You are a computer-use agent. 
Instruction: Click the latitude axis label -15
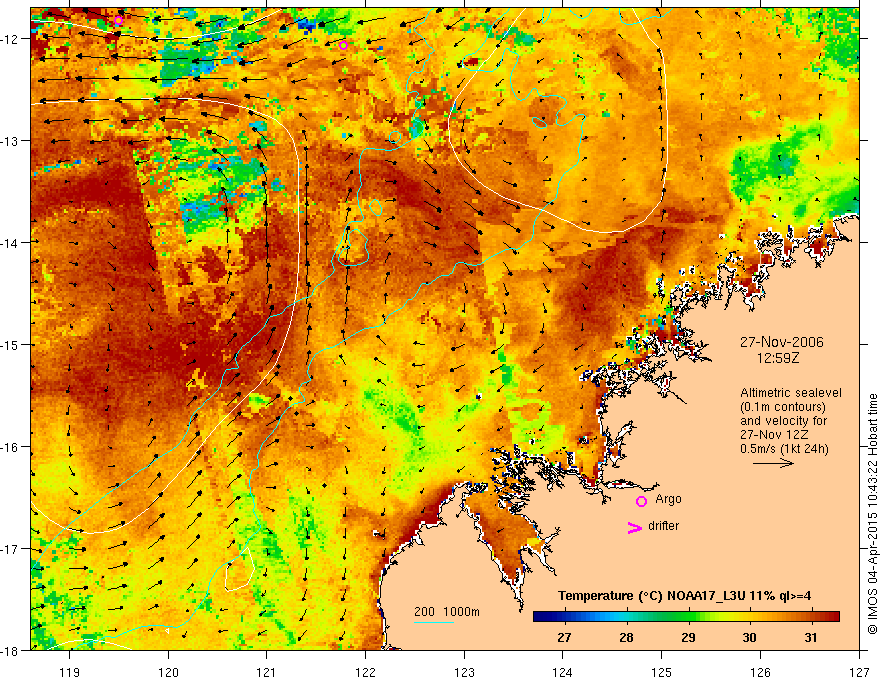(x=11, y=344)
